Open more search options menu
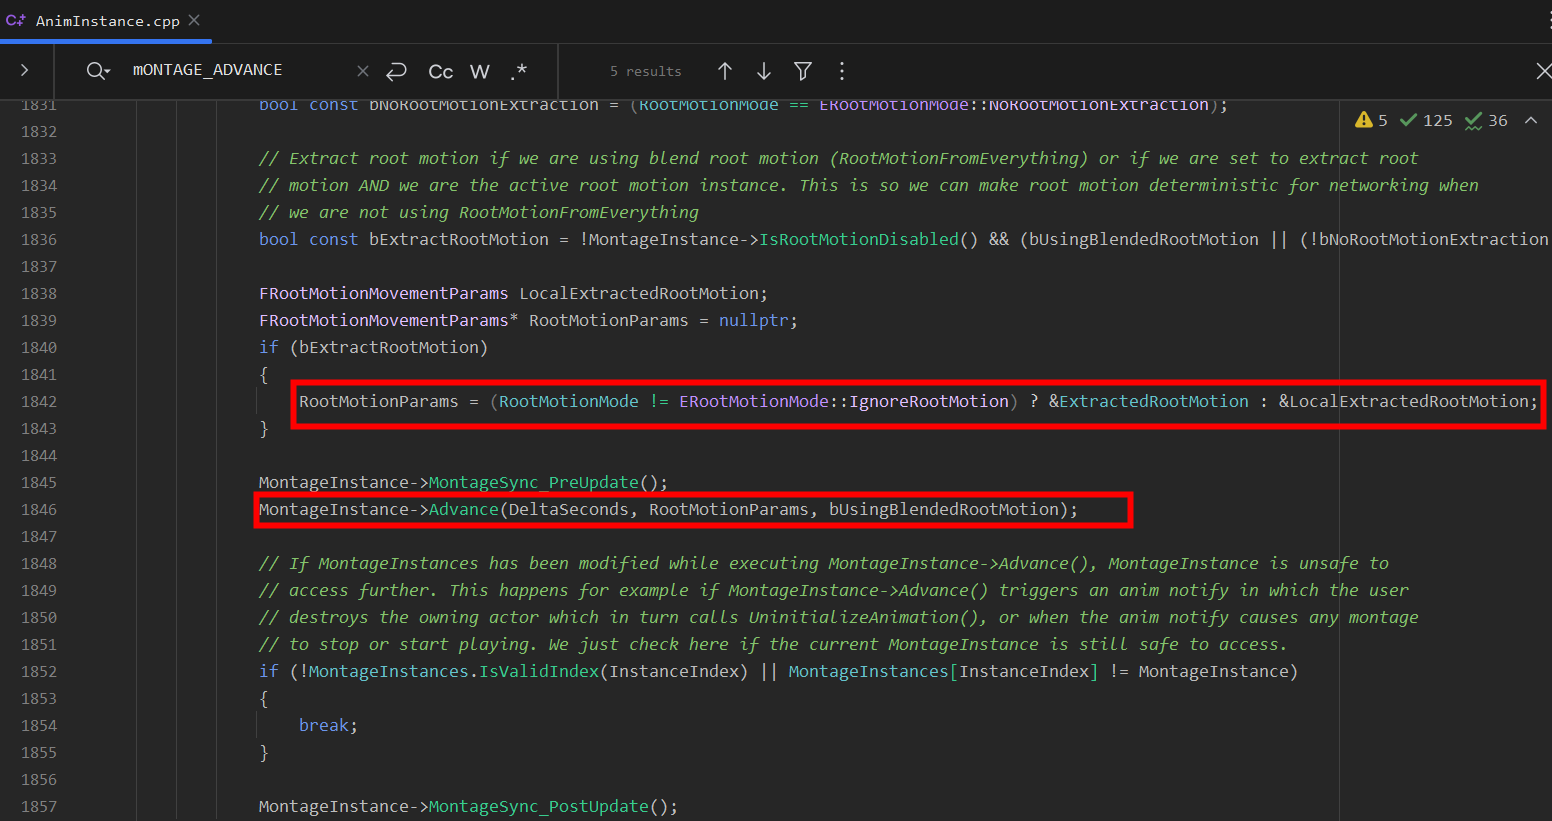 [841, 71]
